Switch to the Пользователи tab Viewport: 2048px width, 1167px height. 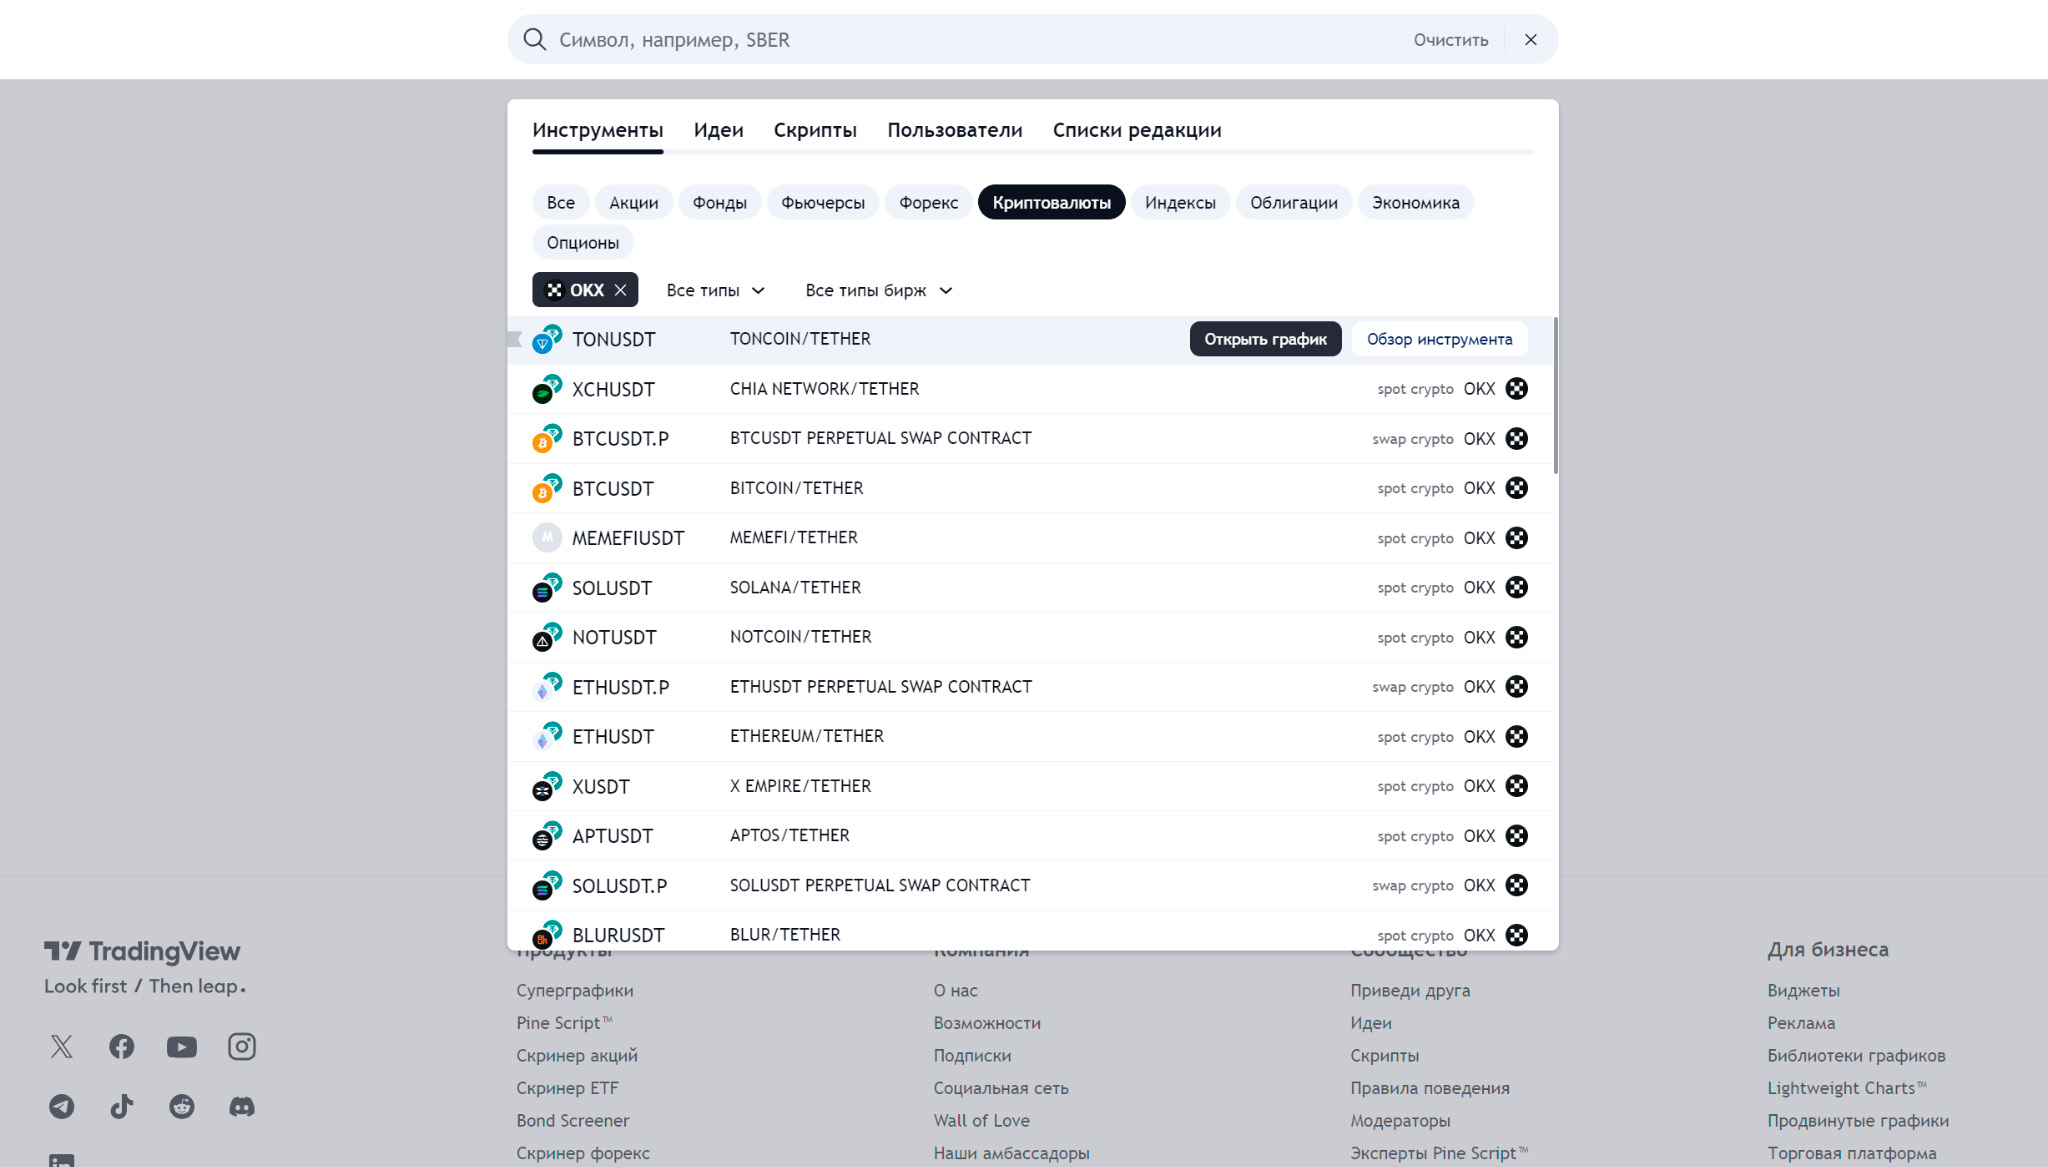coord(954,130)
